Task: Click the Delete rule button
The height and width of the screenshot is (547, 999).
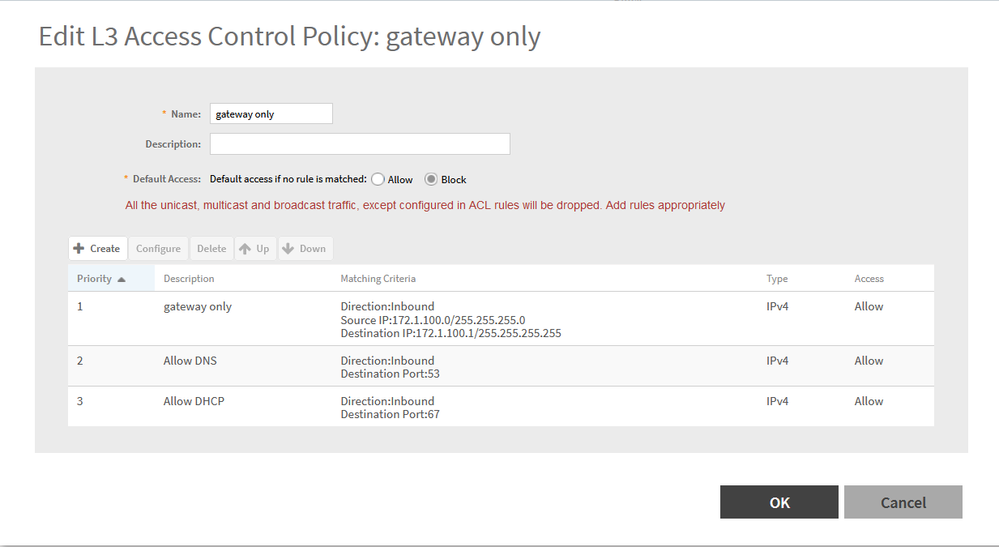Action: [x=211, y=249]
